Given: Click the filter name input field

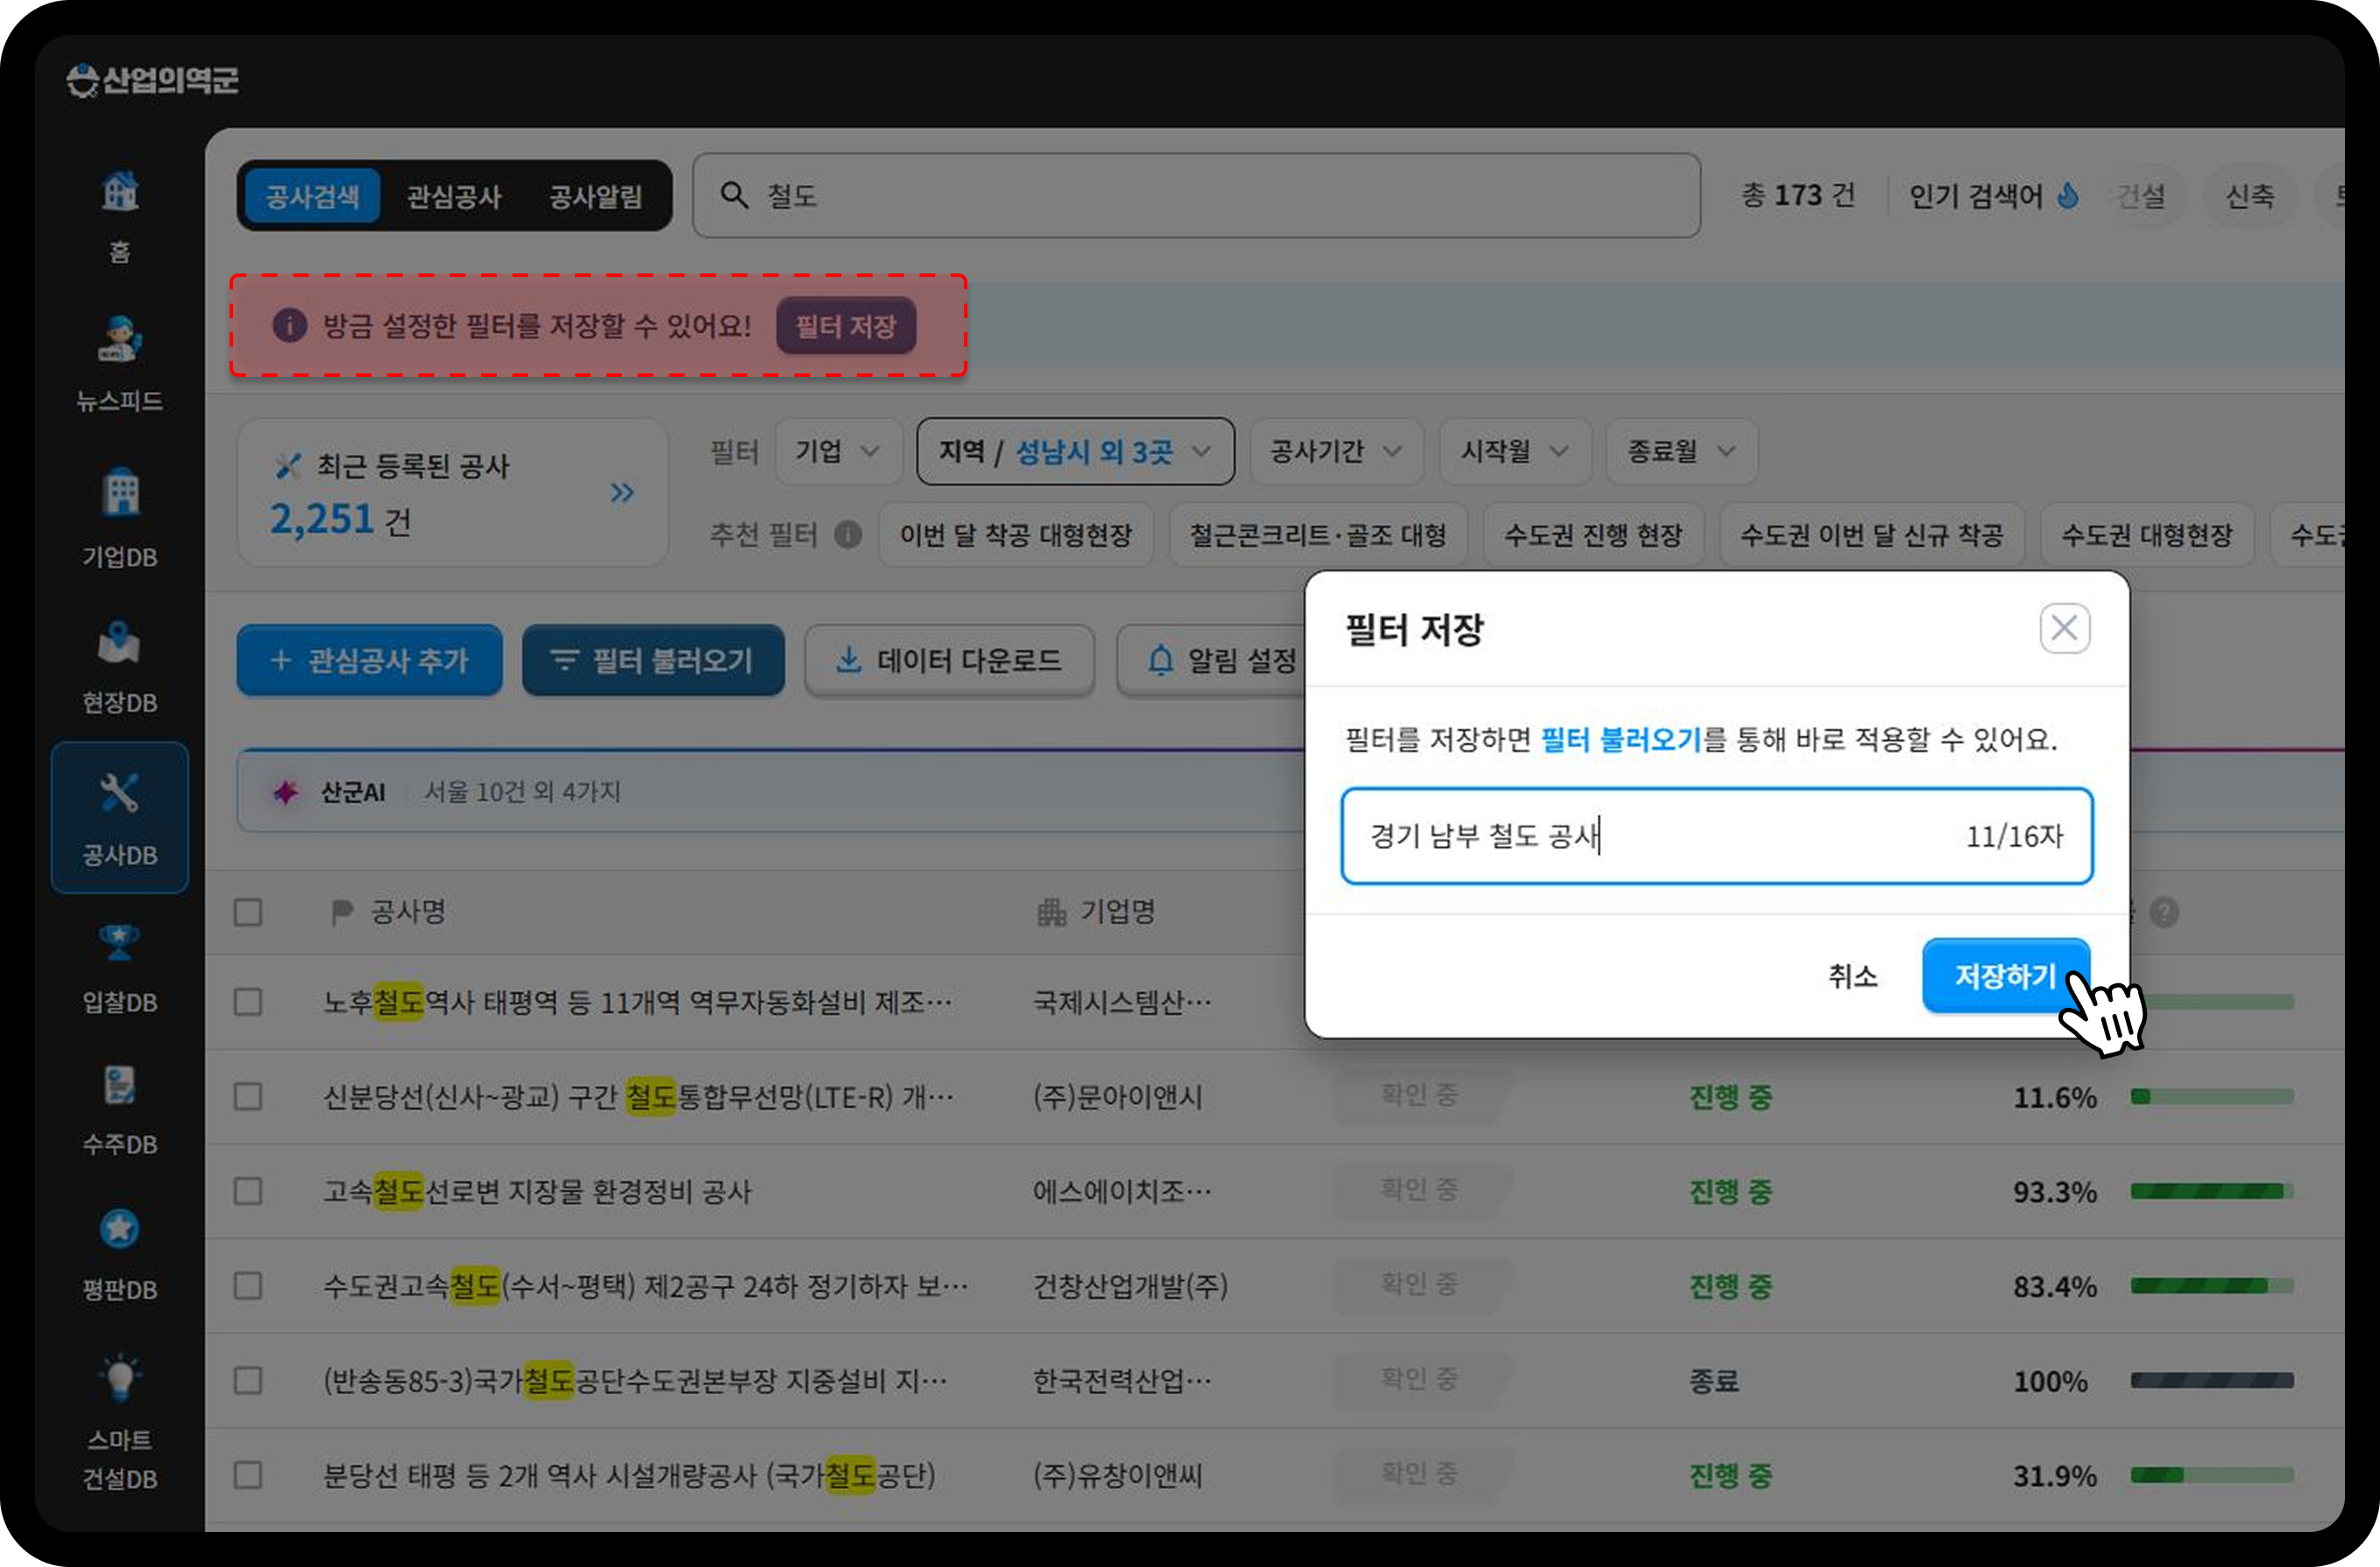Looking at the screenshot, I should [1717, 836].
